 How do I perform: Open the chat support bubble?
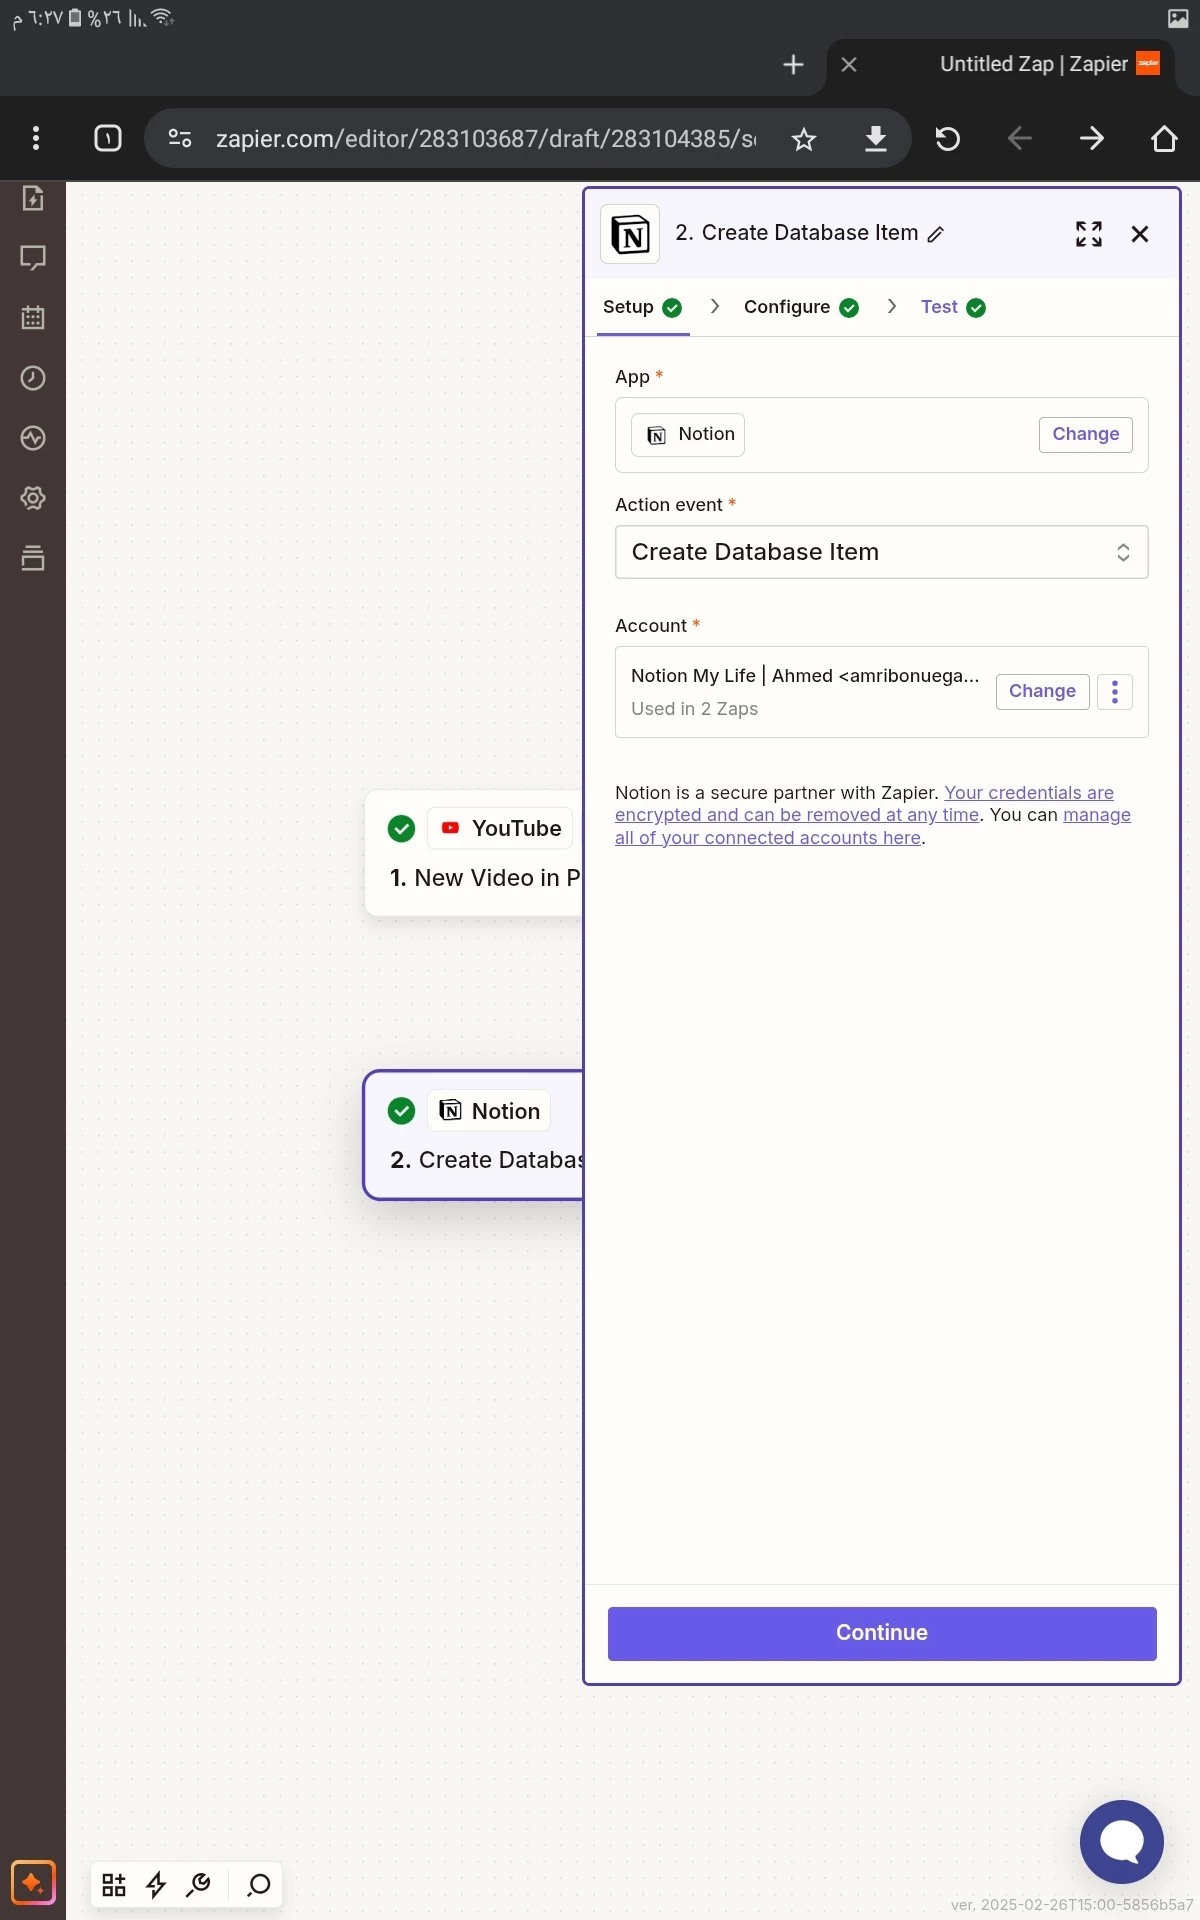[x=1122, y=1842]
